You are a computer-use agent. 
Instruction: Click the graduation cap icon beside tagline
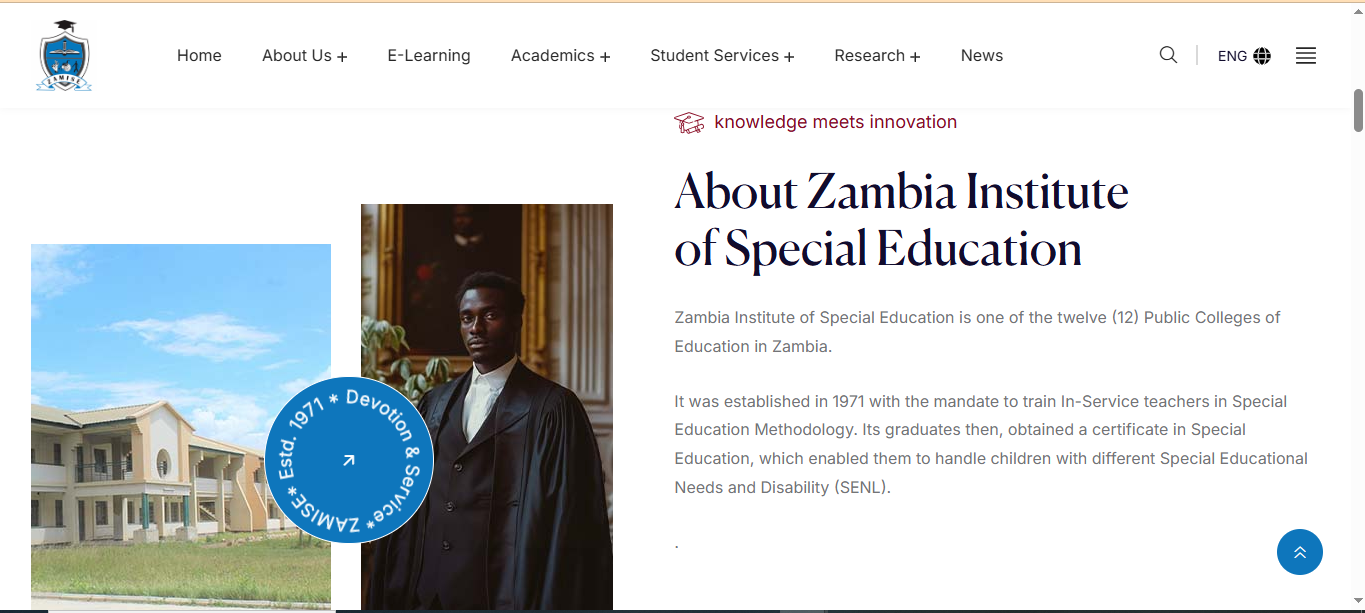click(x=689, y=123)
